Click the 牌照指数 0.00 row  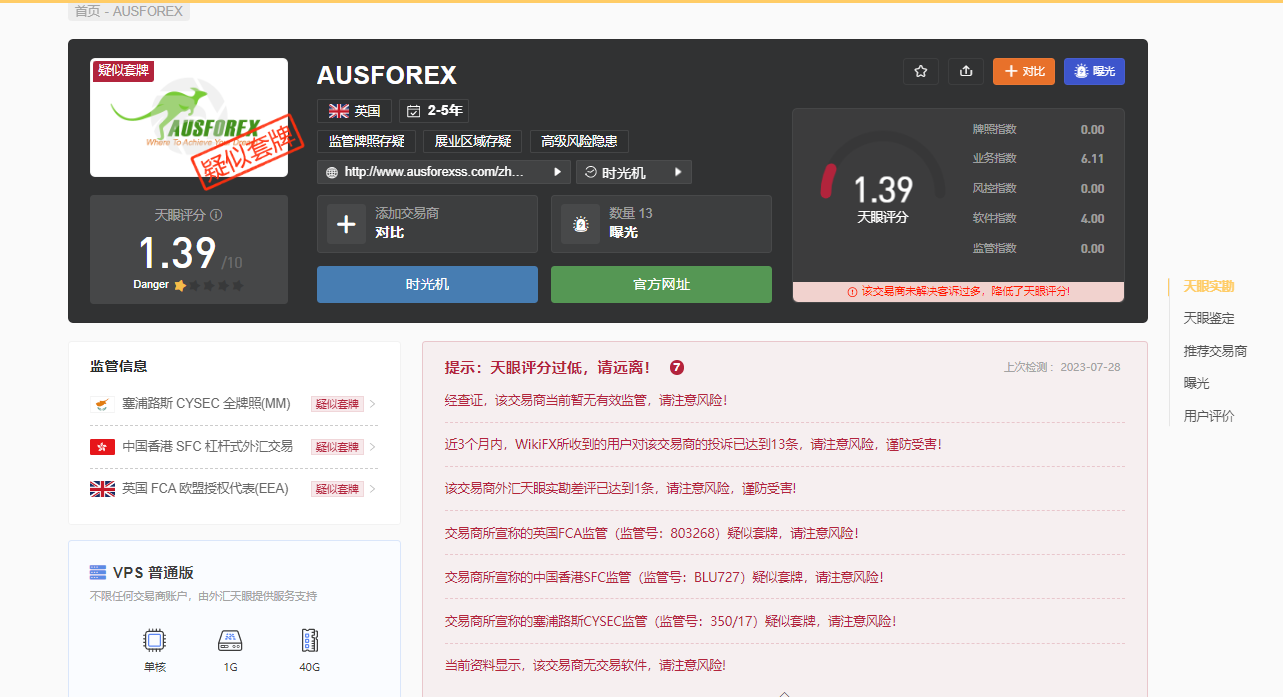tap(1039, 129)
